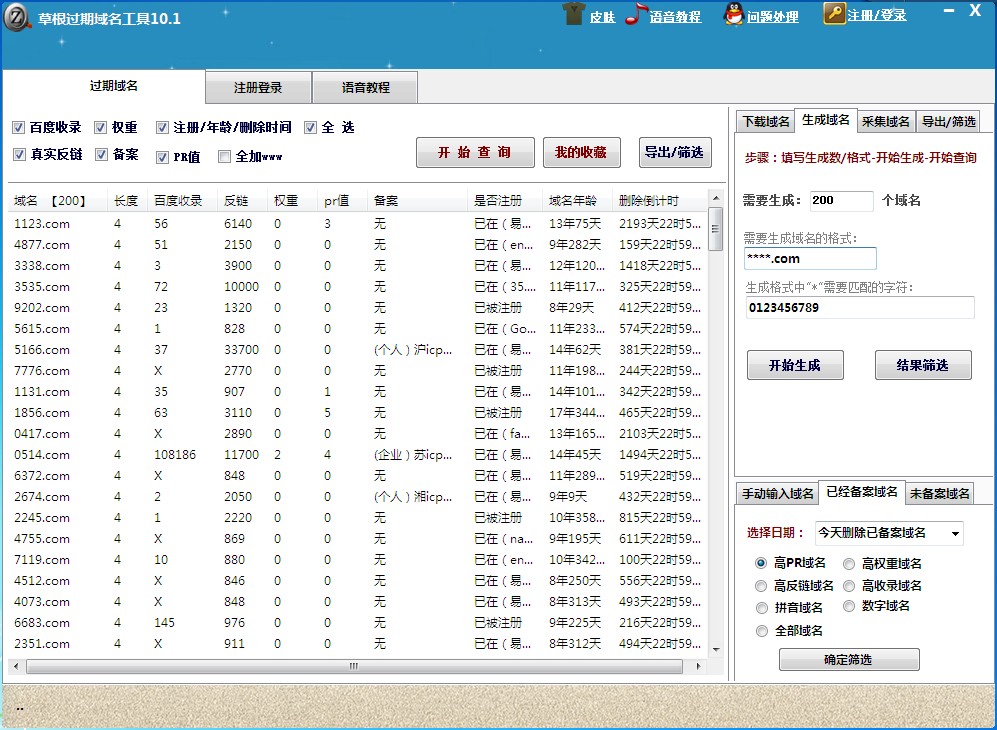This screenshot has width=997, height=730.
Task: Enable the 全加www checkbox
Action: pos(224,156)
